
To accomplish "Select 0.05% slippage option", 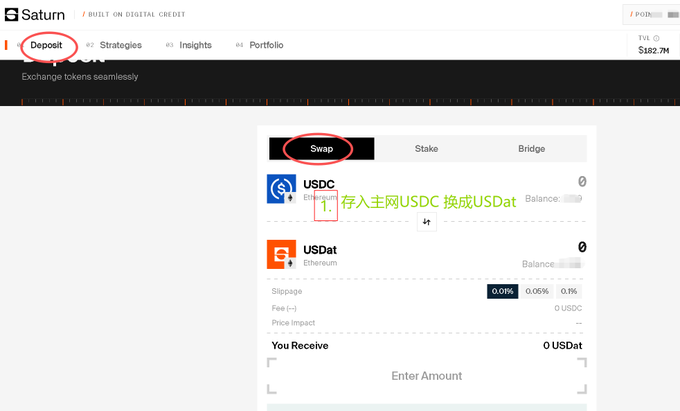I will (537, 291).
